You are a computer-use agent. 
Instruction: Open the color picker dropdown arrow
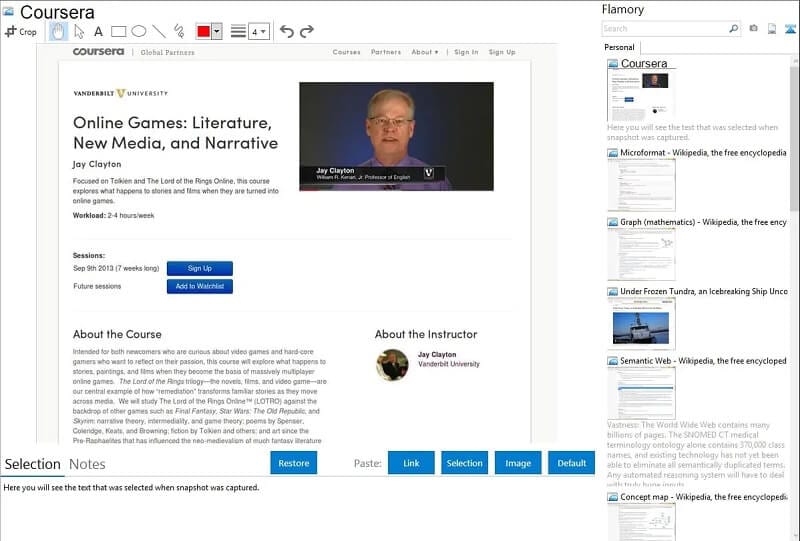pos(217,32)
